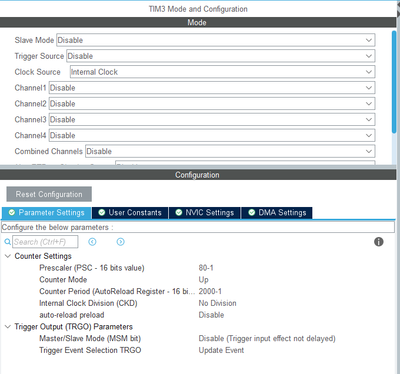Open the Channel3 dropdown
Image resolution: width=400 pixels, height=374 pixels.
click(x=212, y=120)
